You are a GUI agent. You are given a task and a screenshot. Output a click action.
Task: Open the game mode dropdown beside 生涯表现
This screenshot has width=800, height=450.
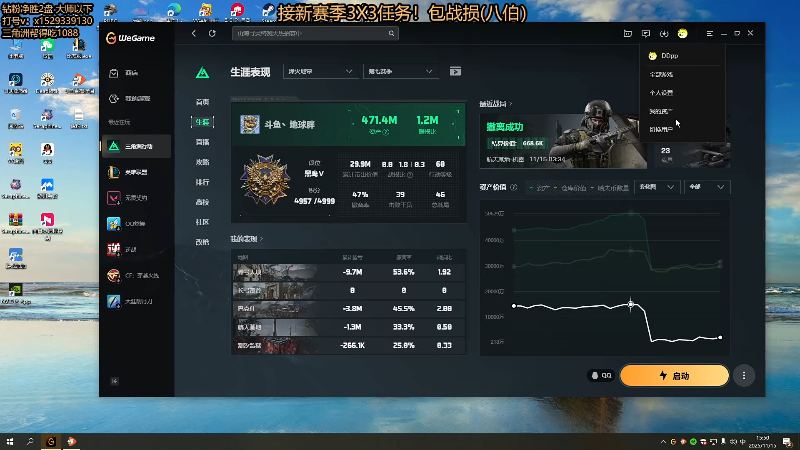coord(320,72)
